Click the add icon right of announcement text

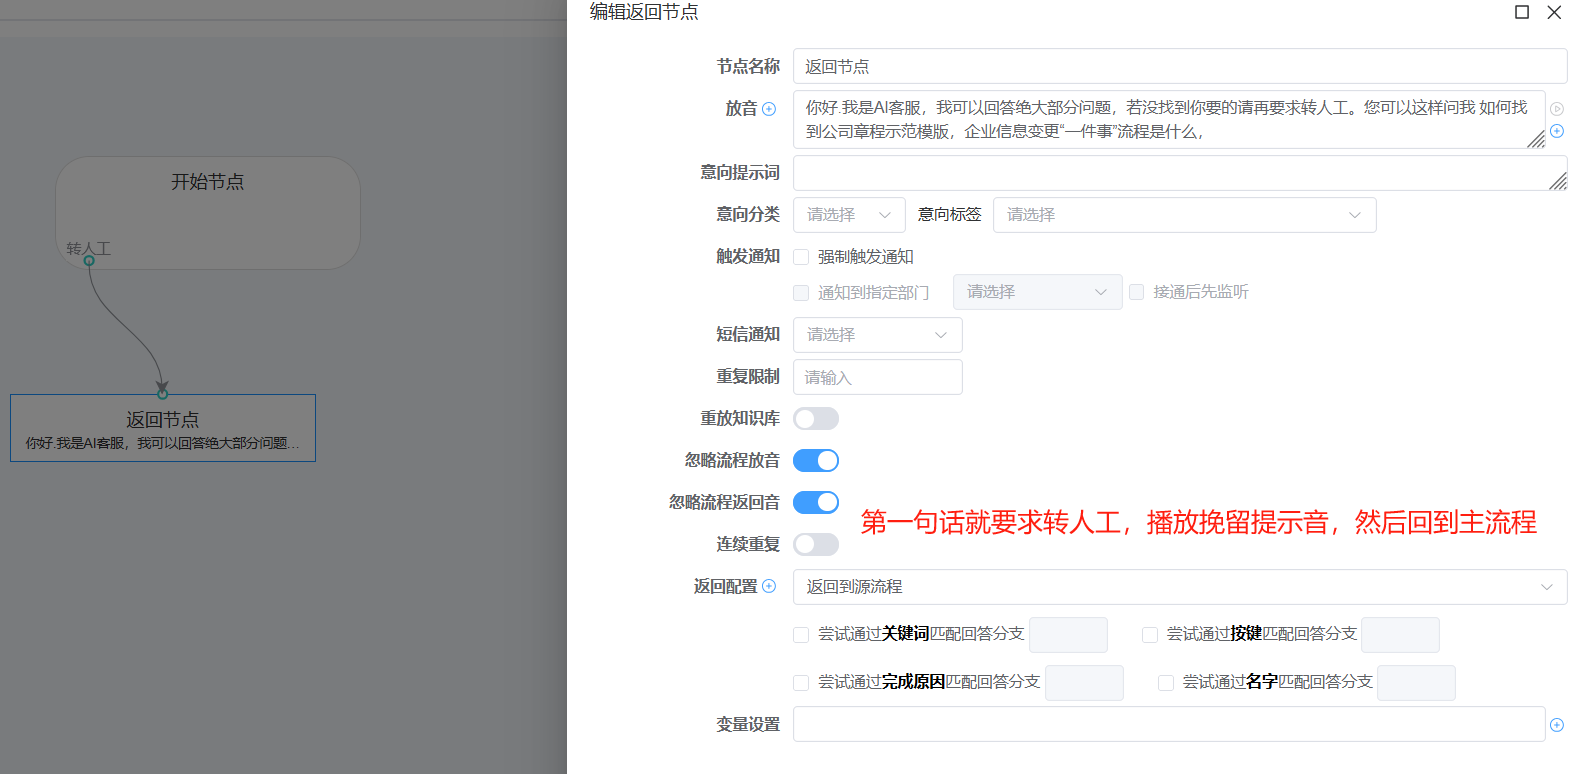[x=1557, y=131]
